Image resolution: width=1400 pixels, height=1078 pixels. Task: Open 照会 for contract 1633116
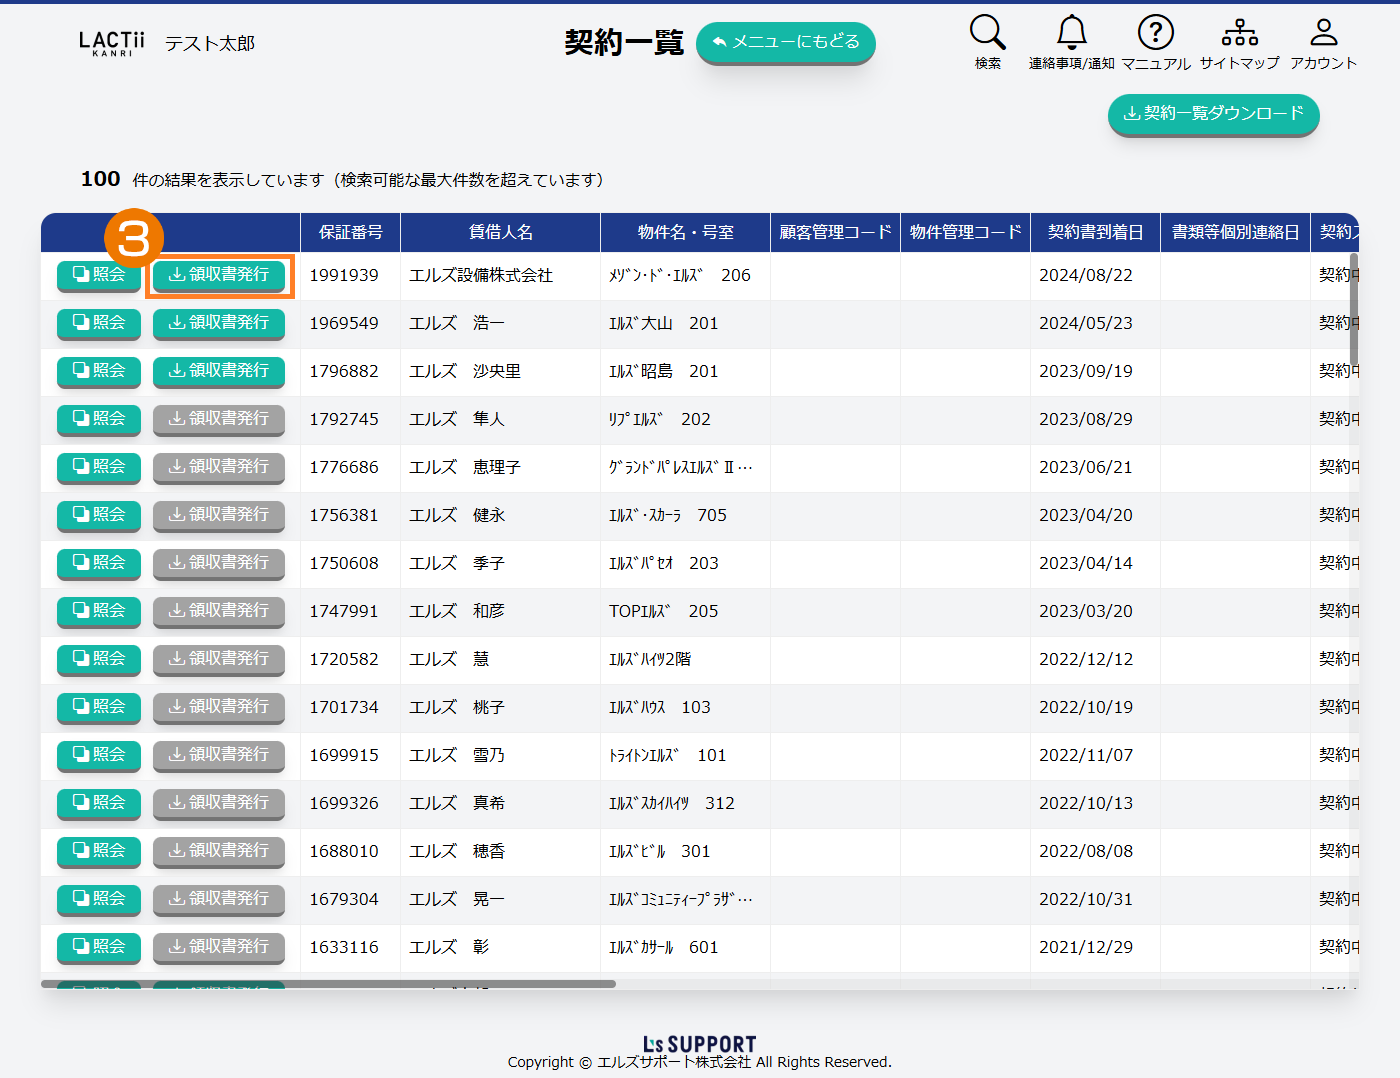(x=99, y=947)
